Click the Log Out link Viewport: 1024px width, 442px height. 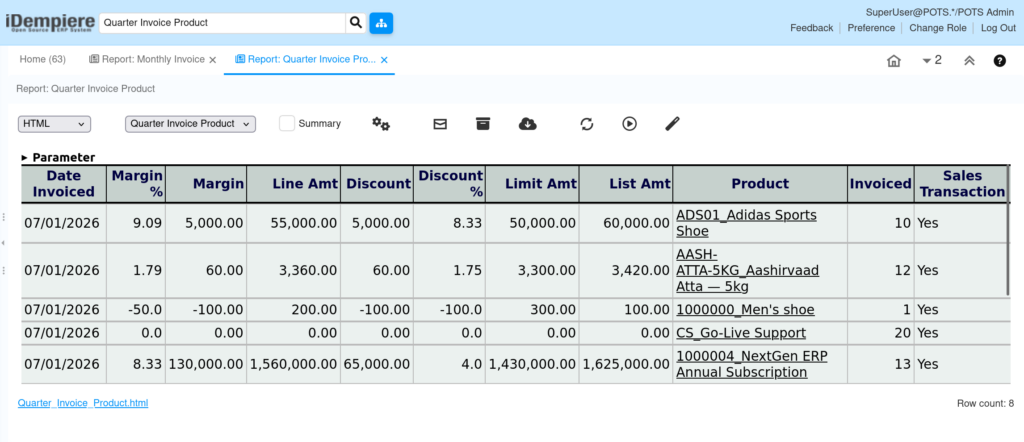[998, 28]
